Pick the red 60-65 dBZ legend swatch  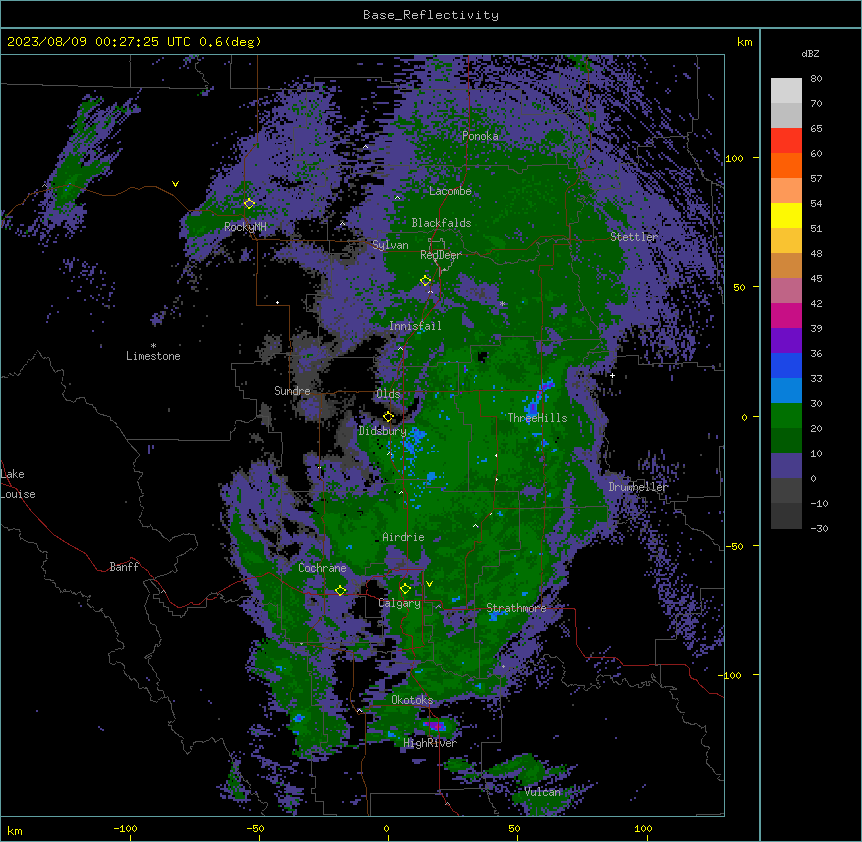tap(786, 141)
